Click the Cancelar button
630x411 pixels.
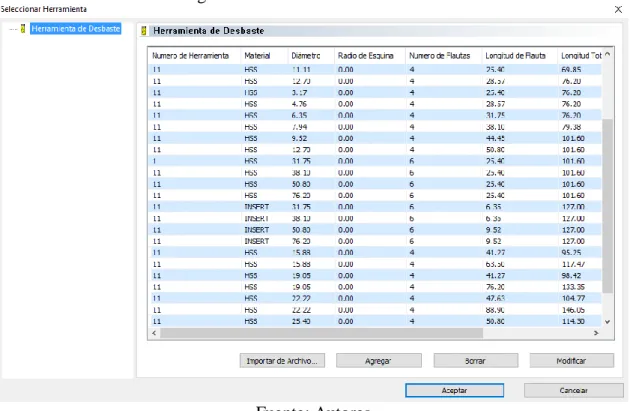(x=573, y=390)
